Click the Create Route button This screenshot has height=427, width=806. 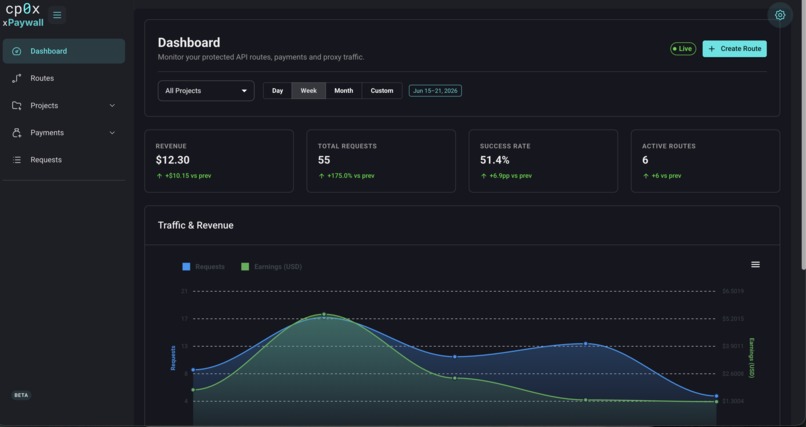(x=735, y=49)
